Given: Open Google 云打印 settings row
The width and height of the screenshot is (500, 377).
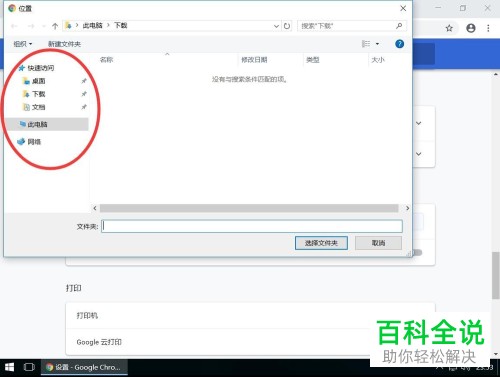Looking at the screenshot, I should pos(250,342).
